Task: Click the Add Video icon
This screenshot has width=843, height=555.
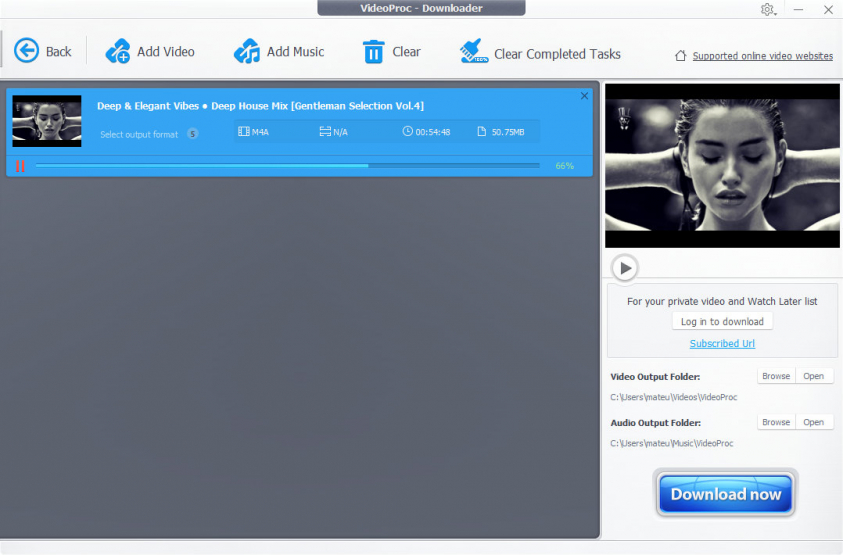Action: 118,51
